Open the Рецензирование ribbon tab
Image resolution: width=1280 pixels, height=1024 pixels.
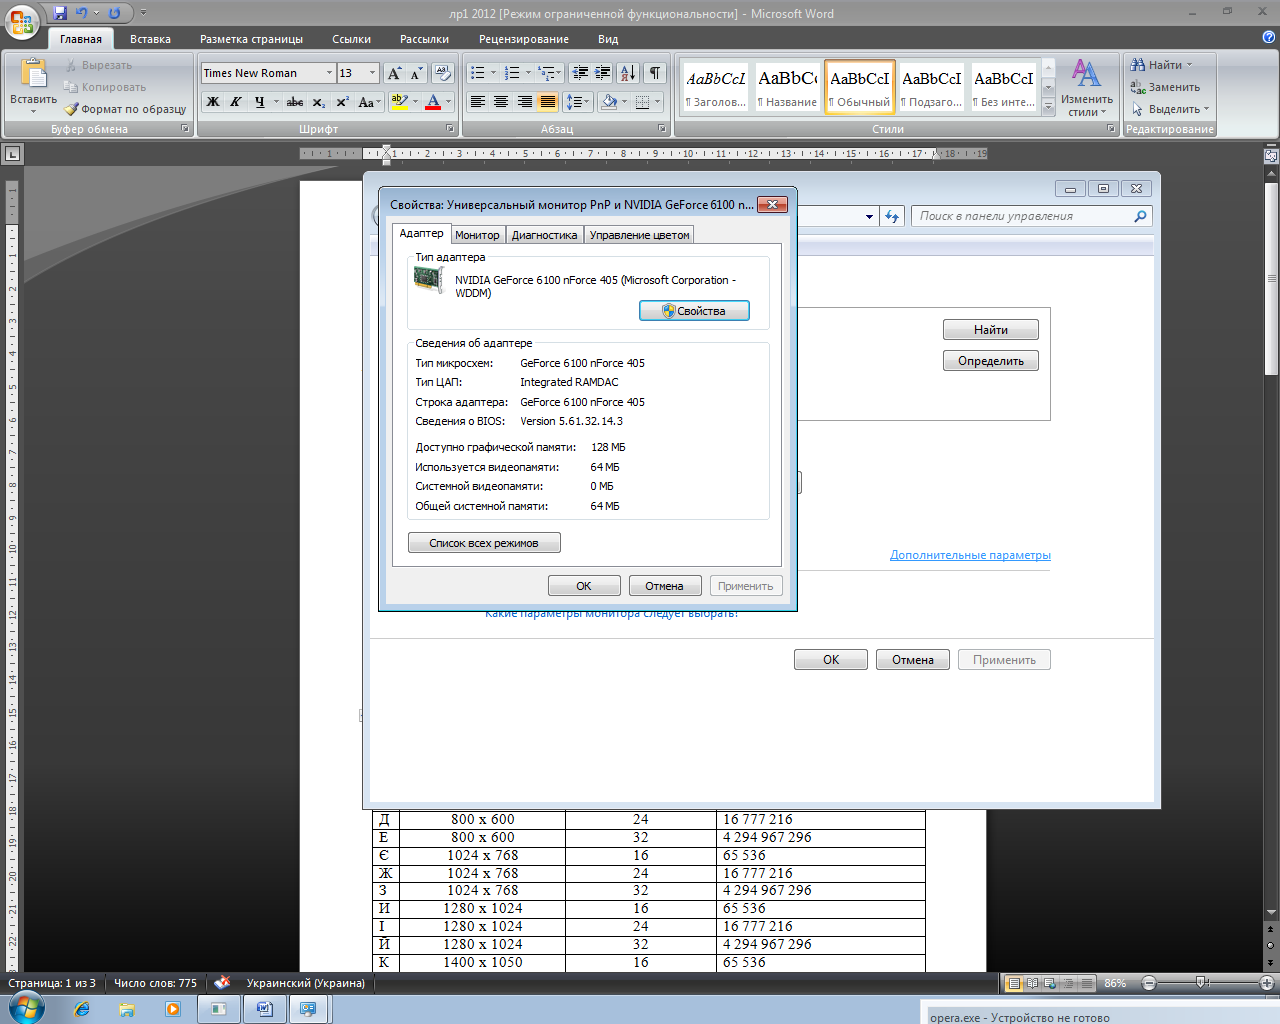523,39
